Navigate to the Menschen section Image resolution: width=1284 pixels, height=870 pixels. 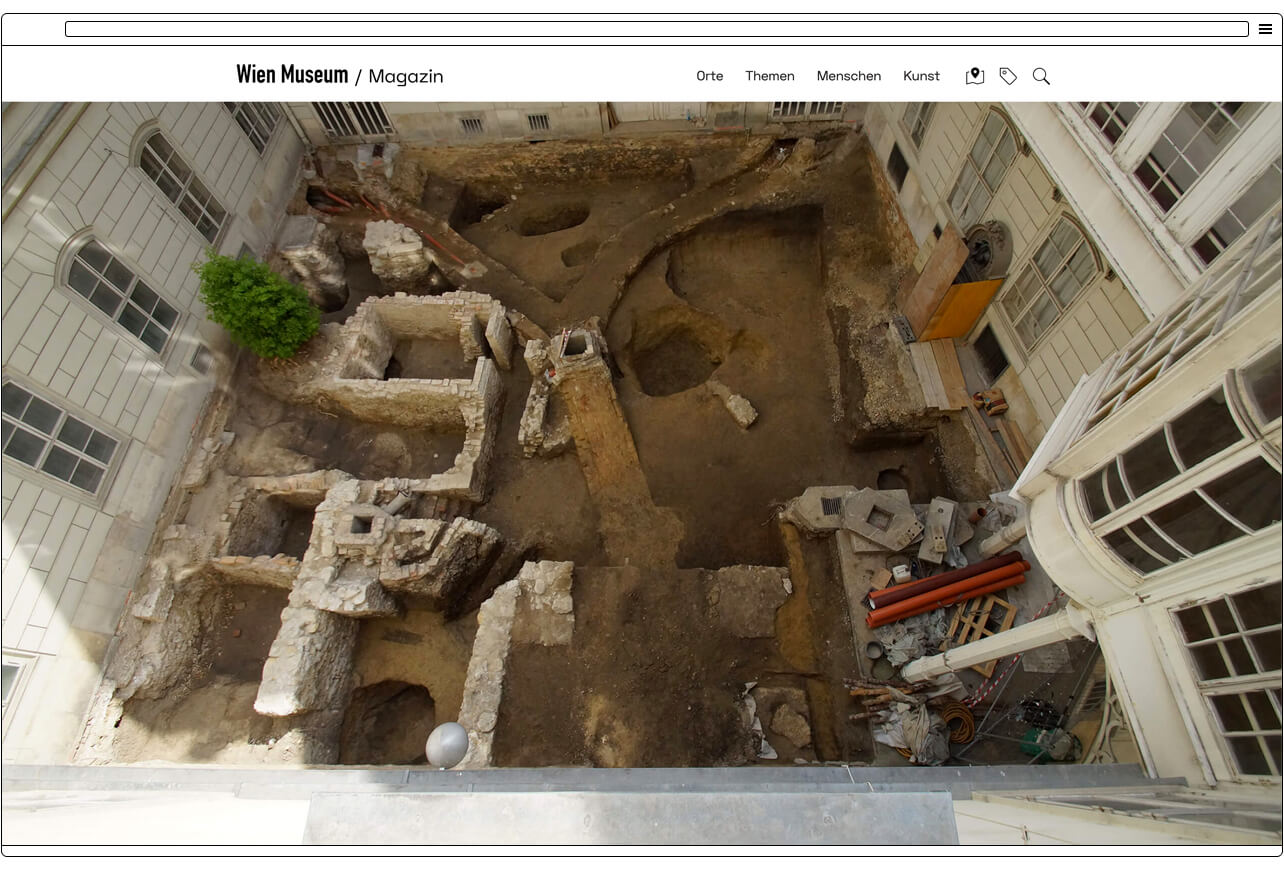(x=849, y=76)
